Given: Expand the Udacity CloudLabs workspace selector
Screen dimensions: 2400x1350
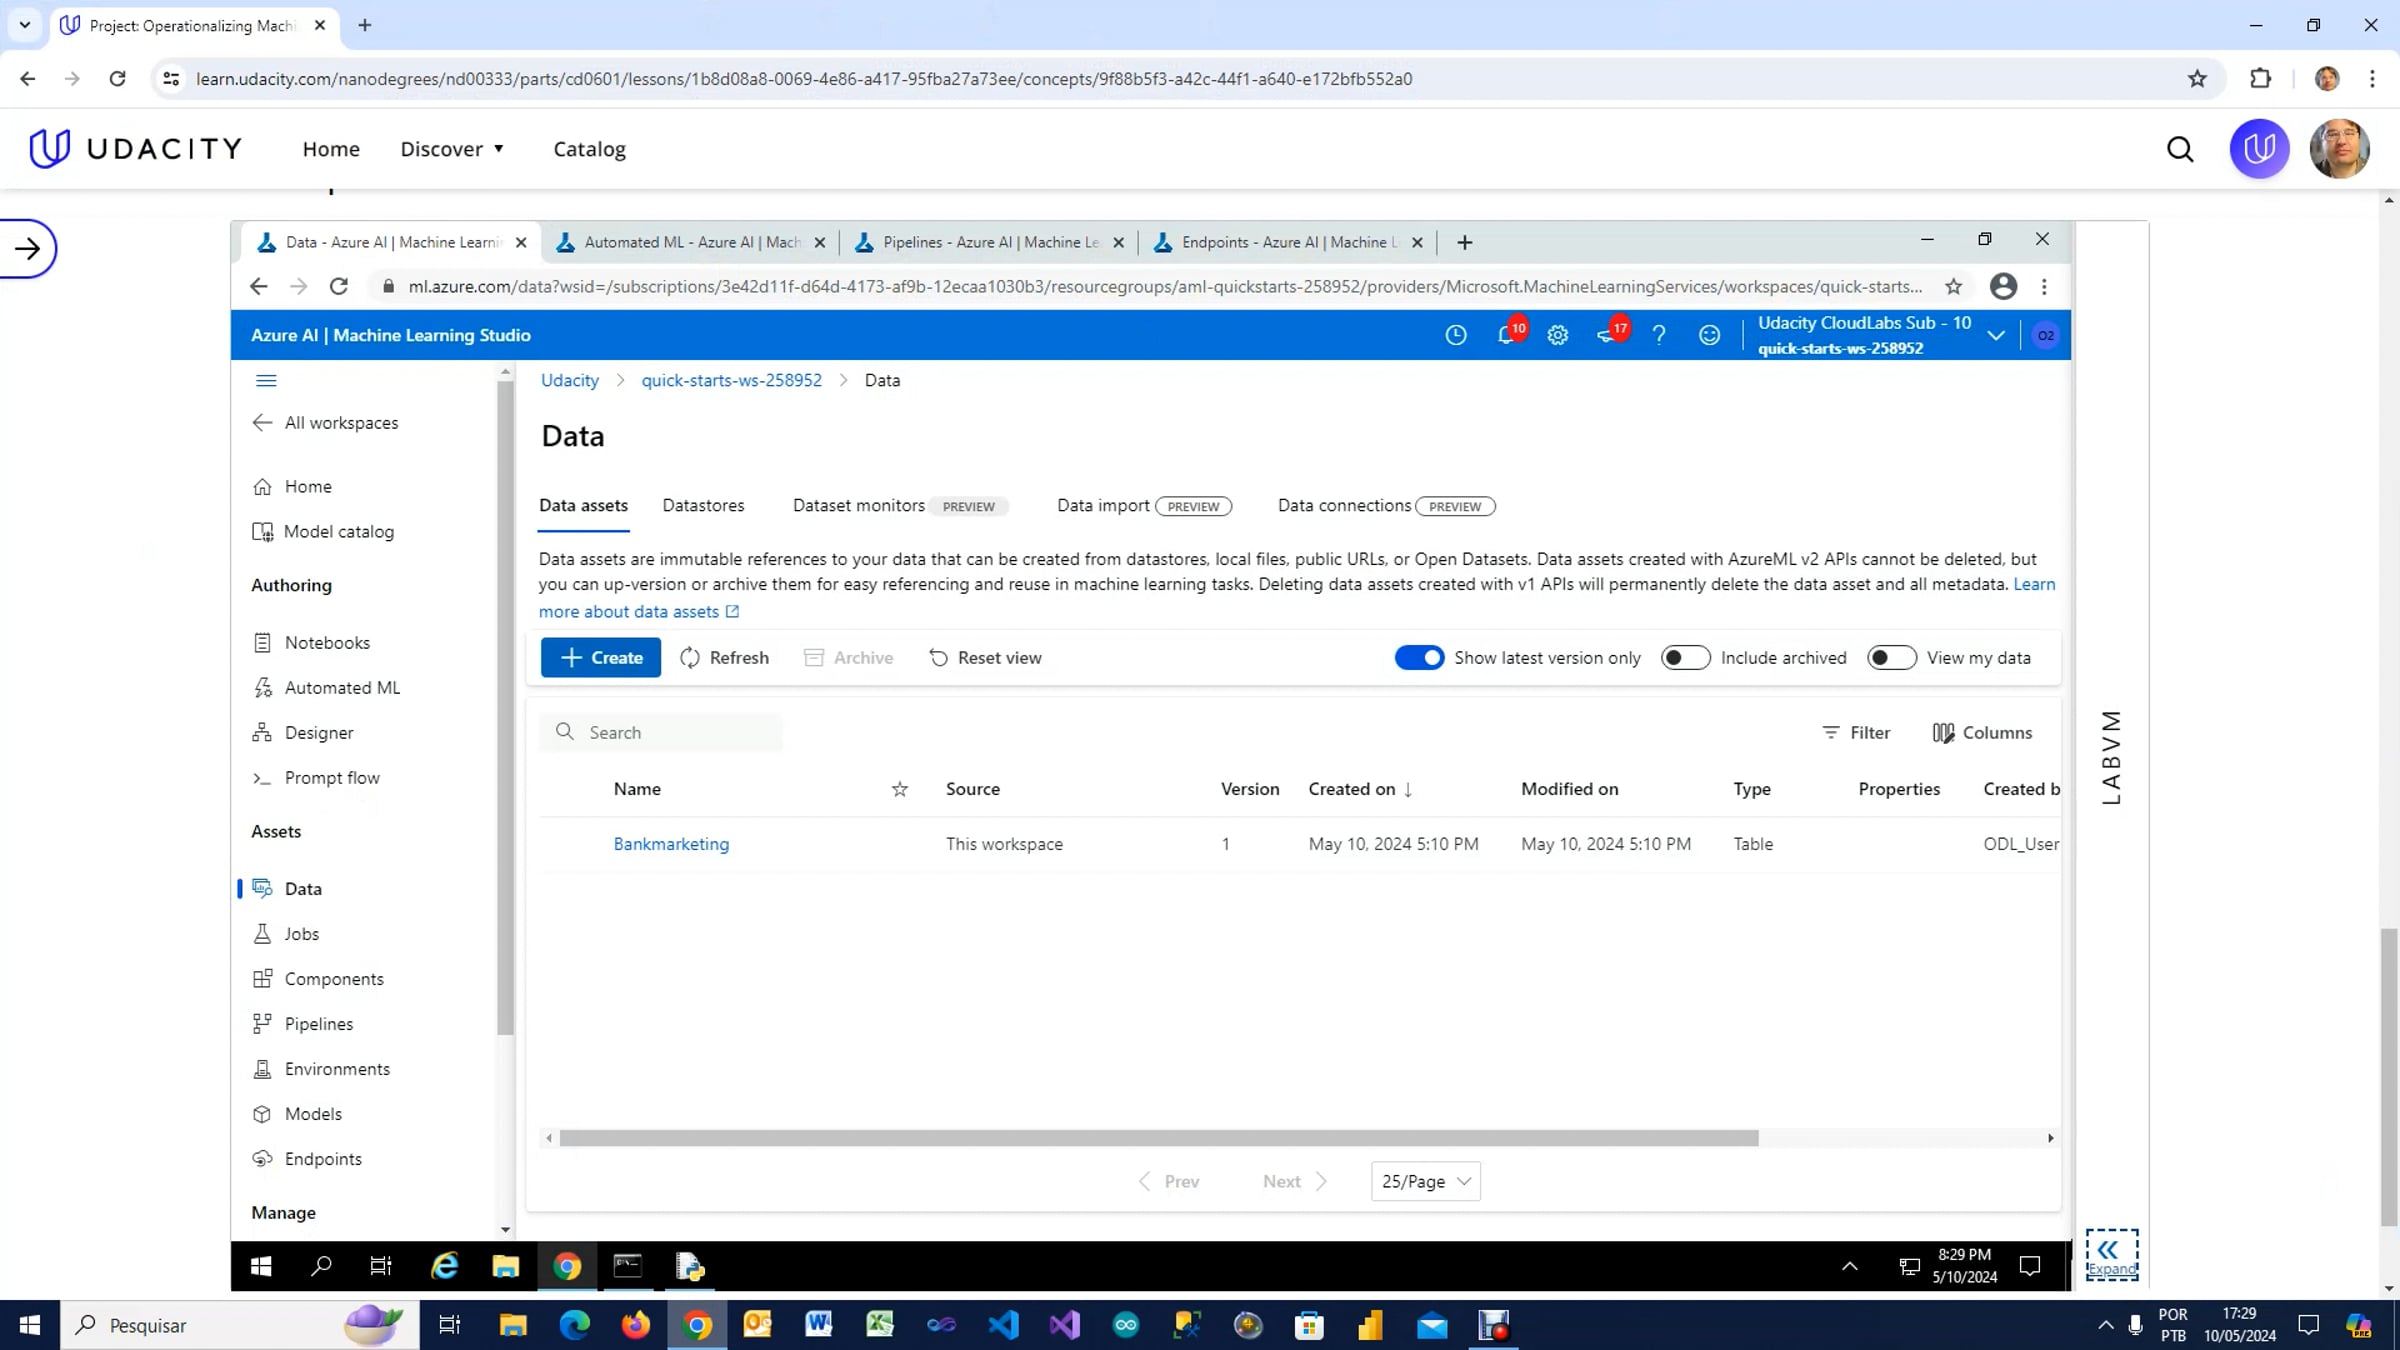Looking at the screenshot, I should click(1995, 336).
